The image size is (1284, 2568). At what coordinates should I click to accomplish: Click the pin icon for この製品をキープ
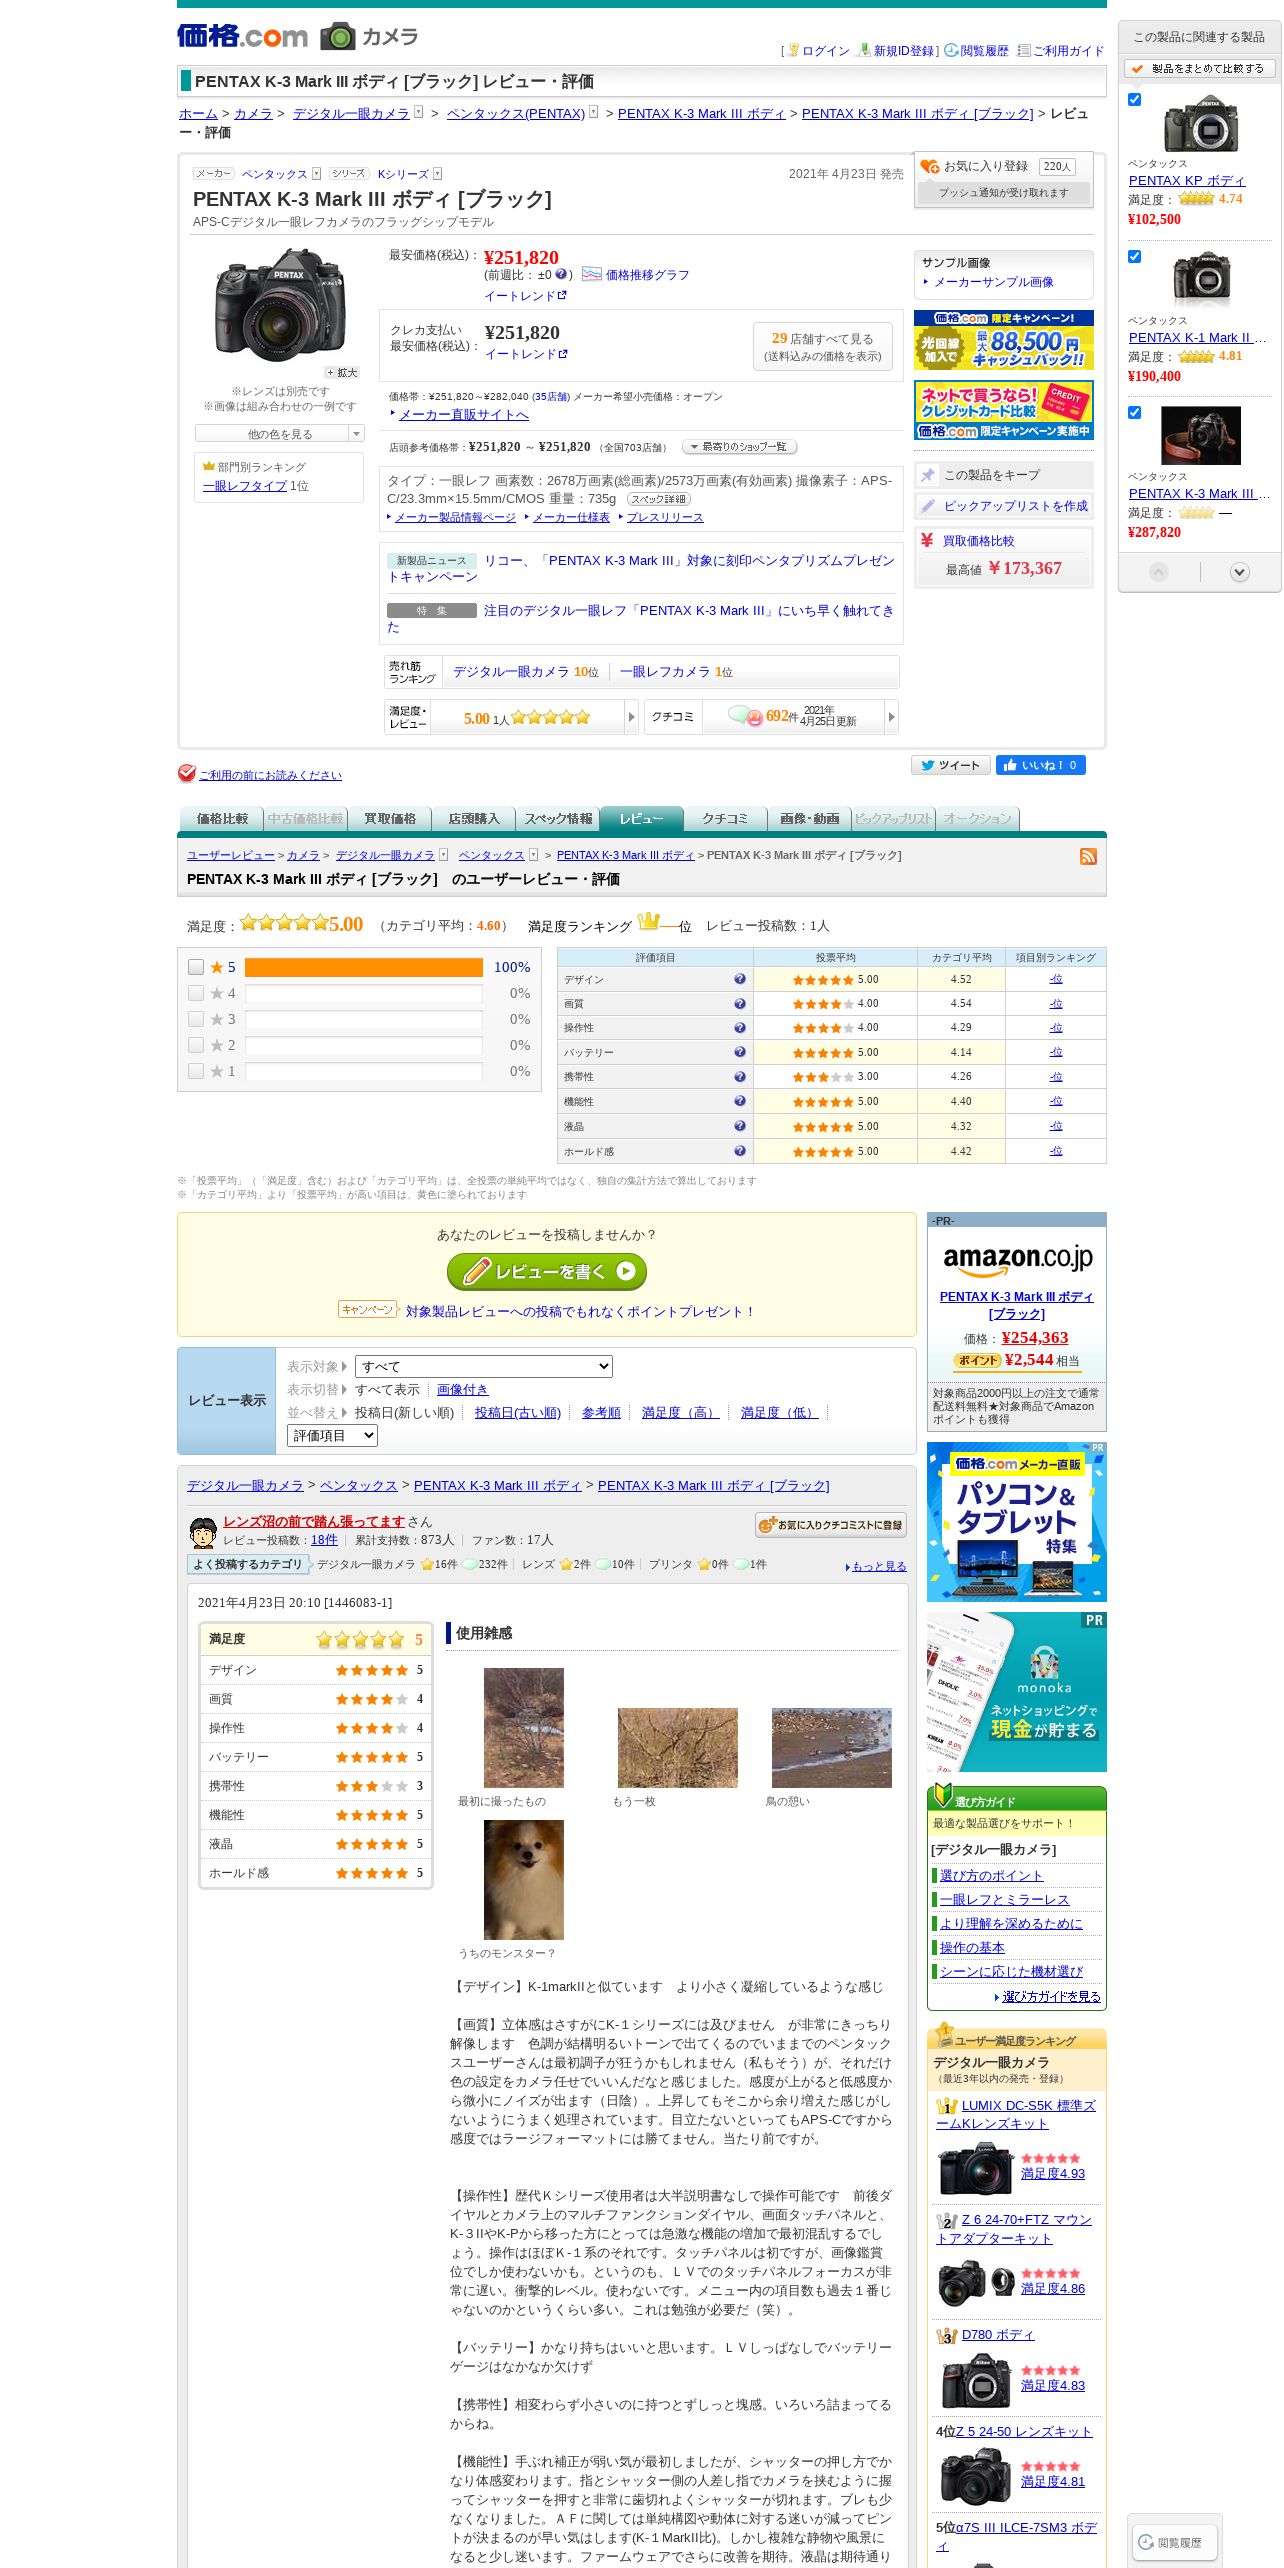tap(928, 475)
